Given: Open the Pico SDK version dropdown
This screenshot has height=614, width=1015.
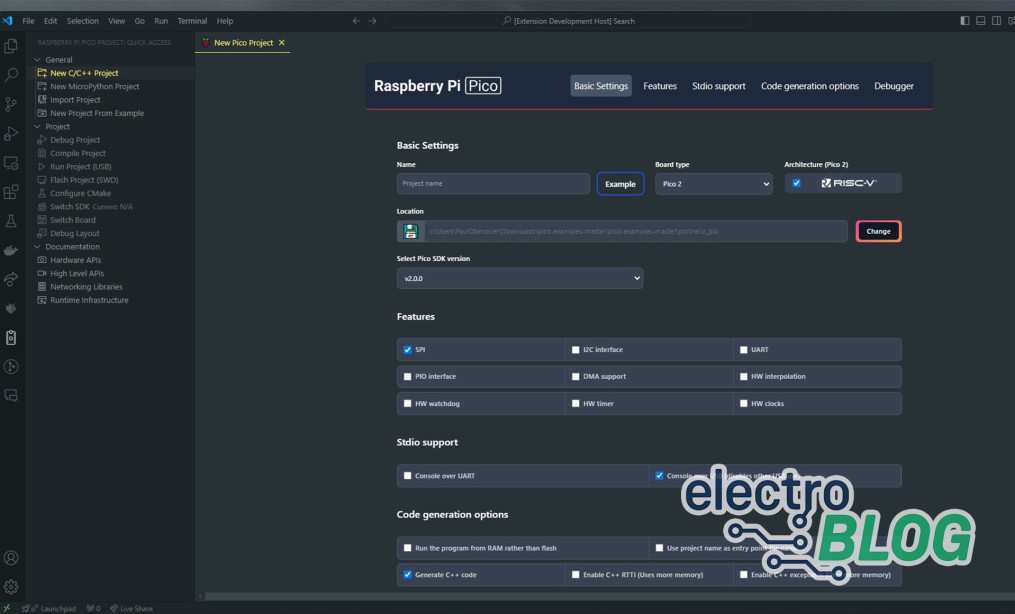Looking at the screenshot, I should tap(519, 279).
